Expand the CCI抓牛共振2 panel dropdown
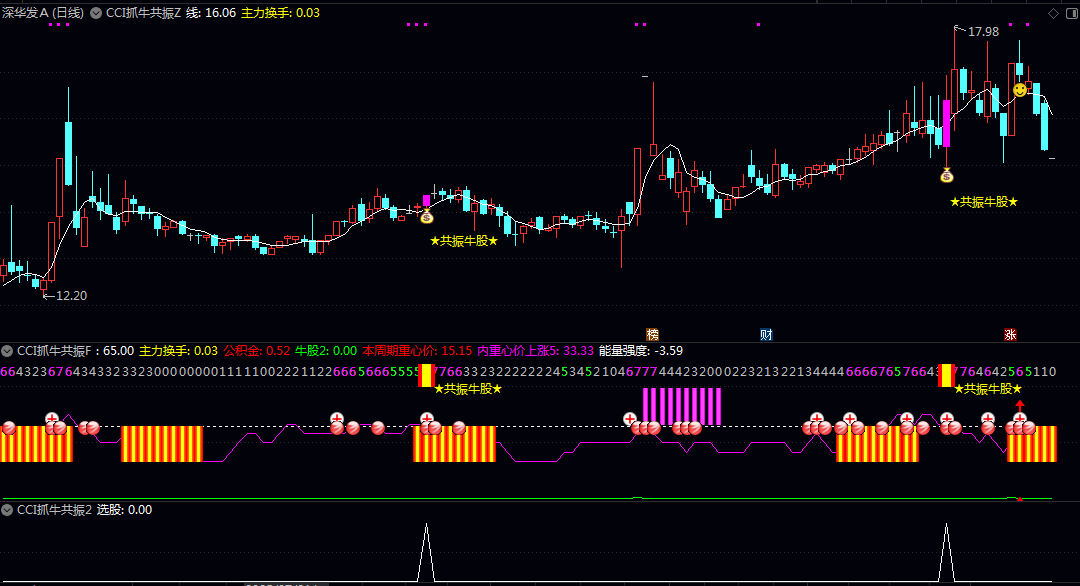Viewport: 1080px width, 586px height. 7,510
